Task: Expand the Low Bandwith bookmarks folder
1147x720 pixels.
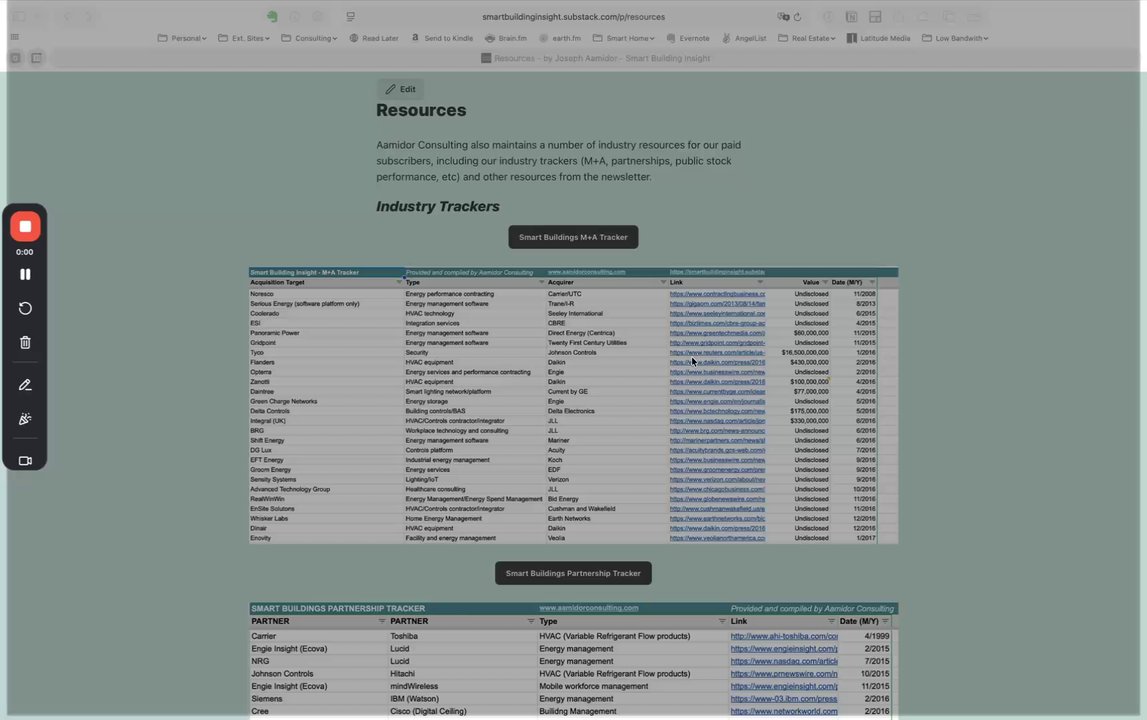Action: pyautogui.click(x=955, y=38)
